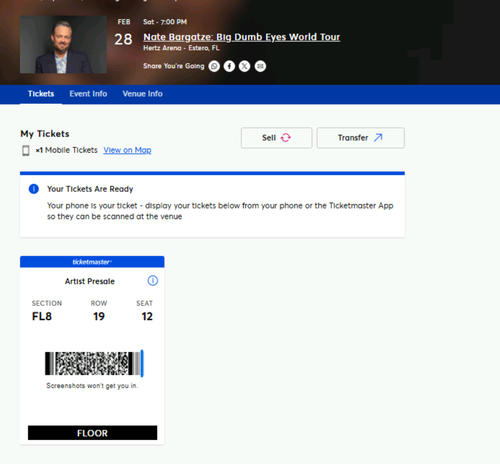Click the FLOOR label on ticket
Screen dimensions: 500x464
pos(92,433)
